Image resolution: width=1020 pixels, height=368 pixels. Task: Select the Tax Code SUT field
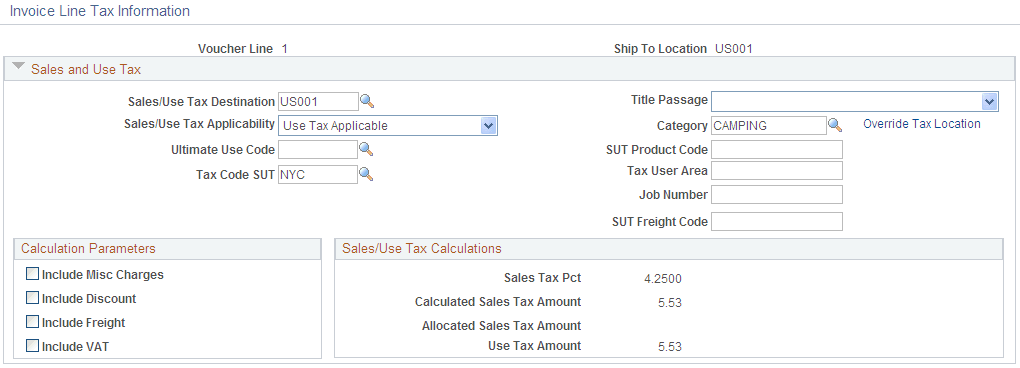click(317, 174)
